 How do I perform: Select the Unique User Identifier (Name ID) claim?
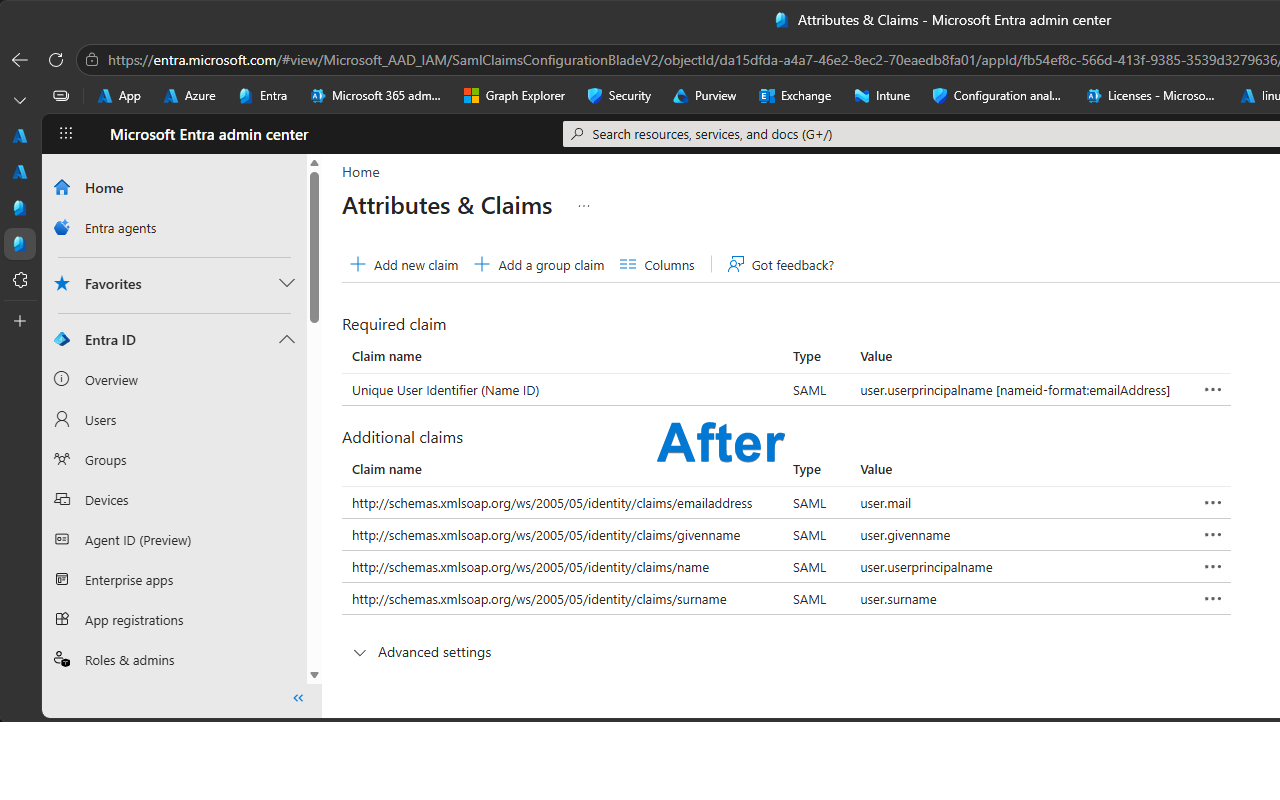[x=446, y=390]
